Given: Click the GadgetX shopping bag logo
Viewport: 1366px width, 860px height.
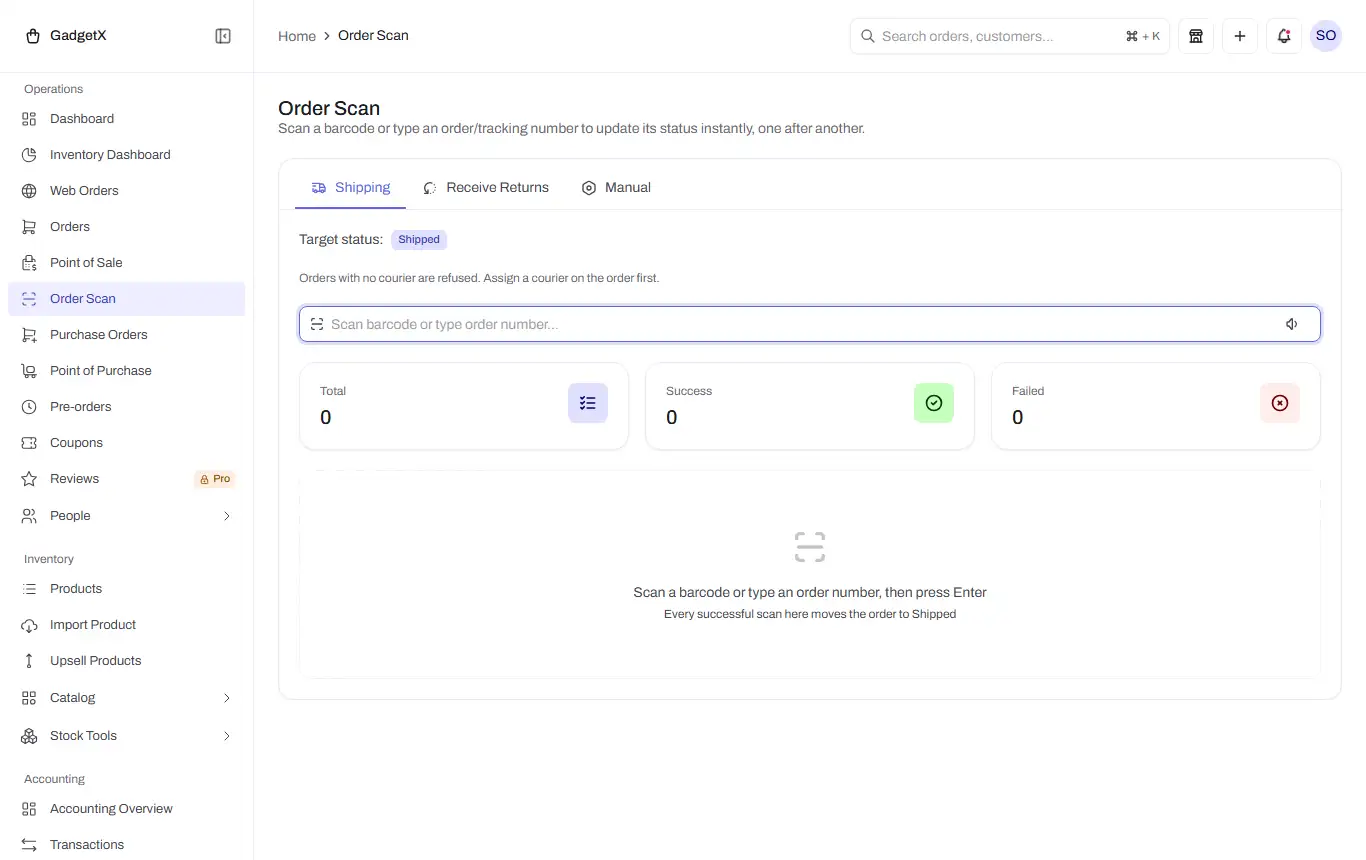Looking at the screenshot, I should [x=33, y=36].
